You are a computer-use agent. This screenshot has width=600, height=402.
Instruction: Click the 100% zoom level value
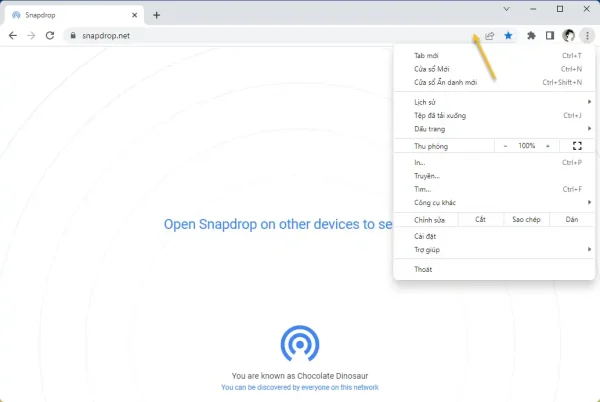tap(527, 146)
